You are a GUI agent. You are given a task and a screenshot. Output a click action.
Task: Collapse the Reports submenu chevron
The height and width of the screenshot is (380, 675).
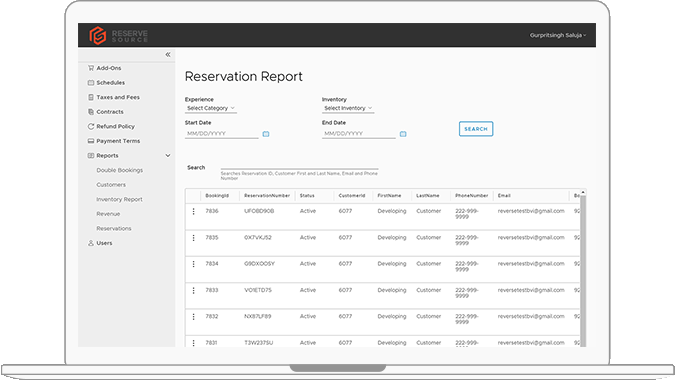coord(168,156)
